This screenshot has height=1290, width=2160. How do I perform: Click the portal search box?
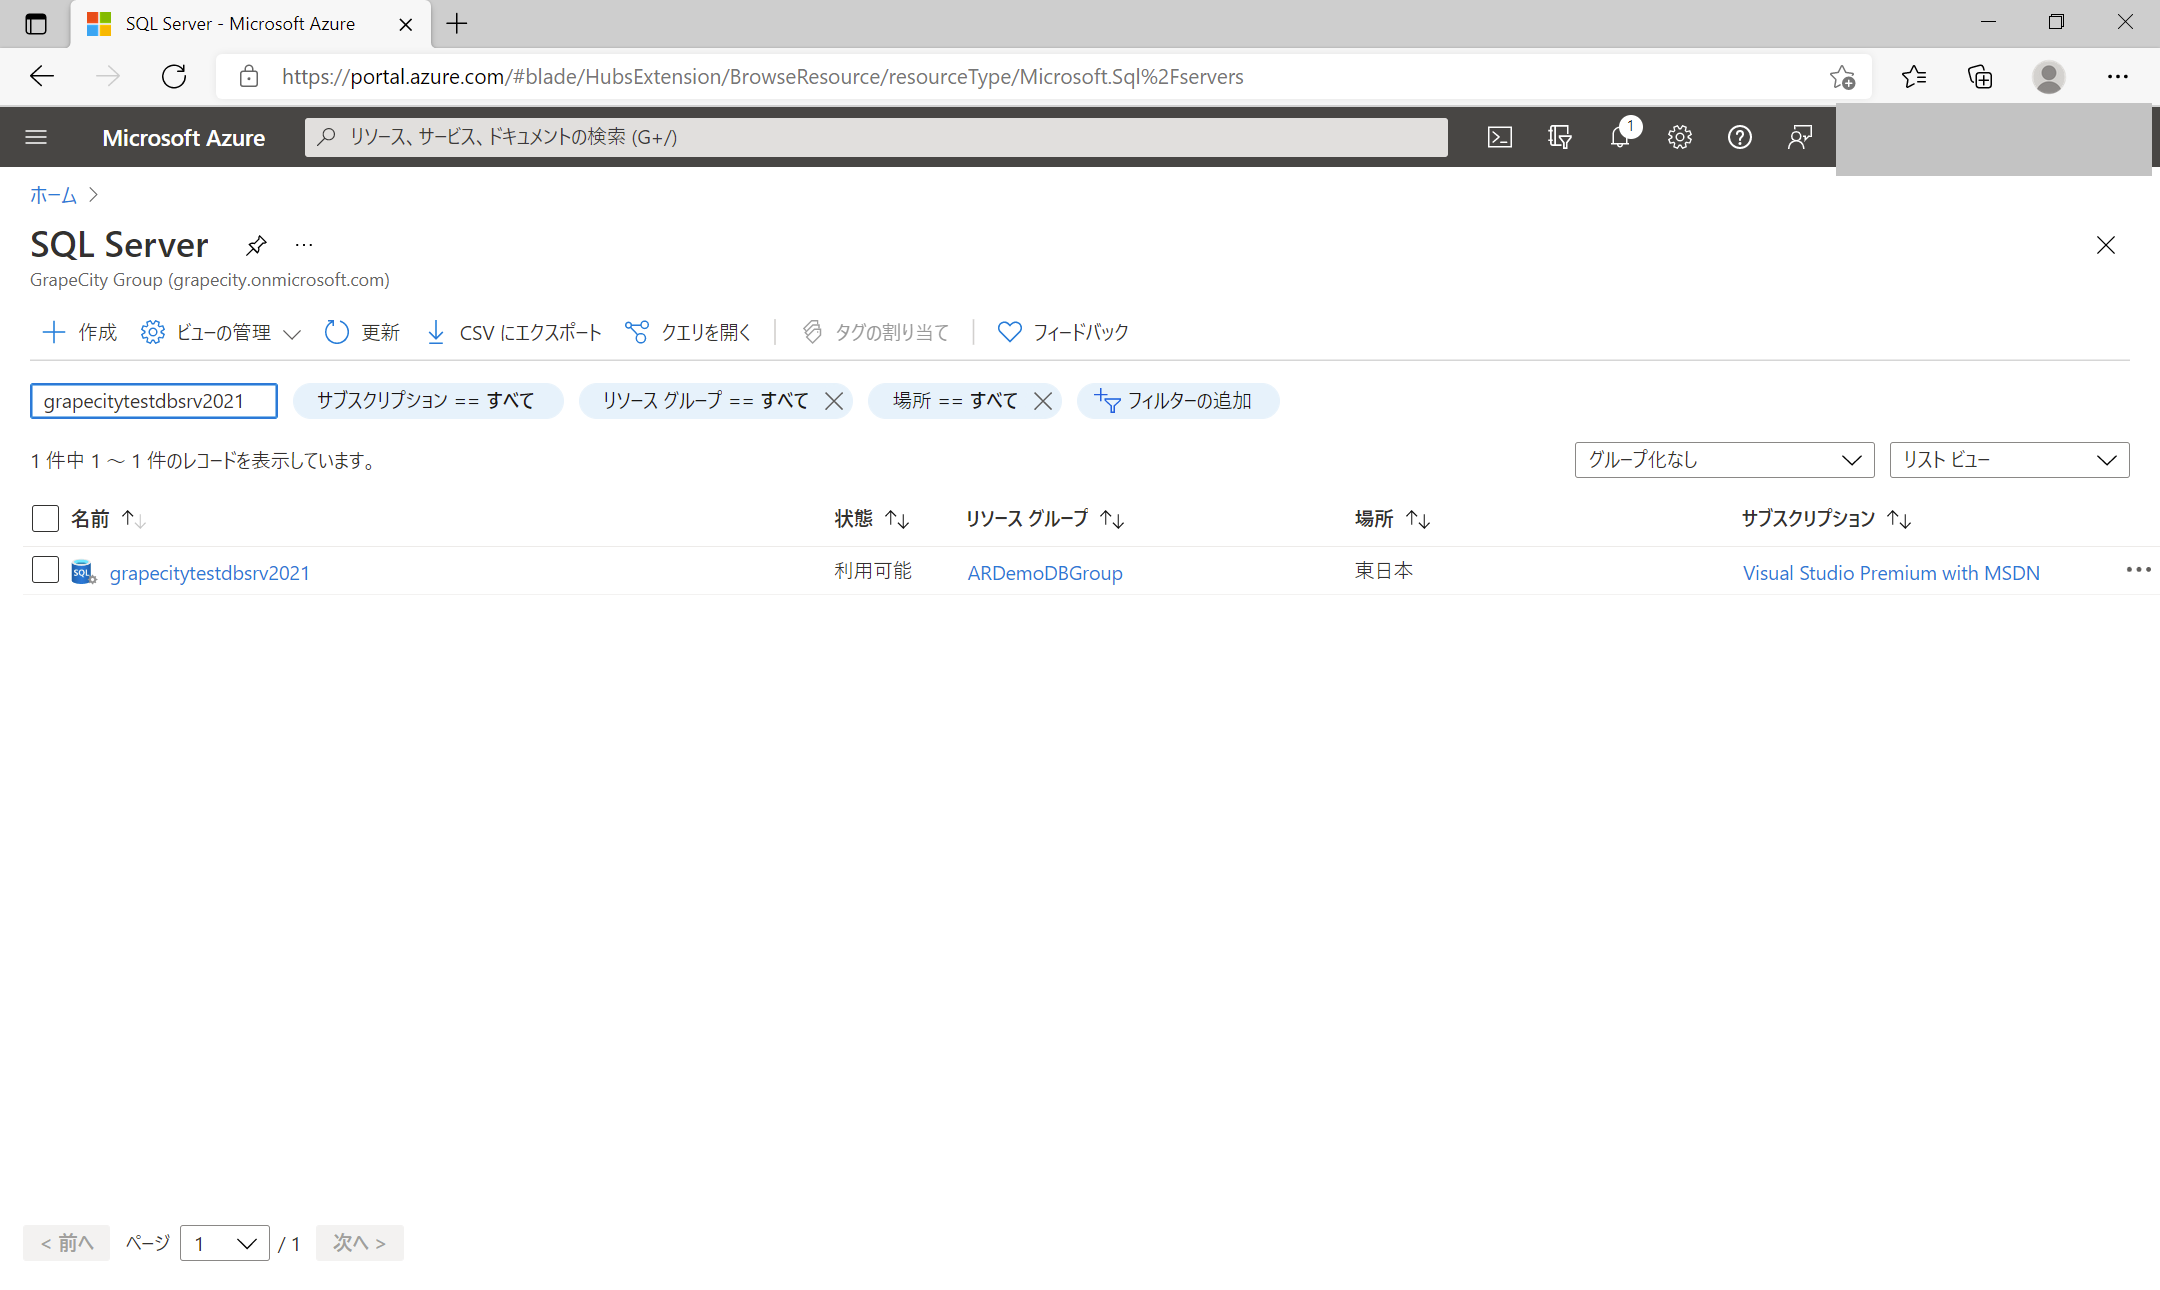coord(876,137)
